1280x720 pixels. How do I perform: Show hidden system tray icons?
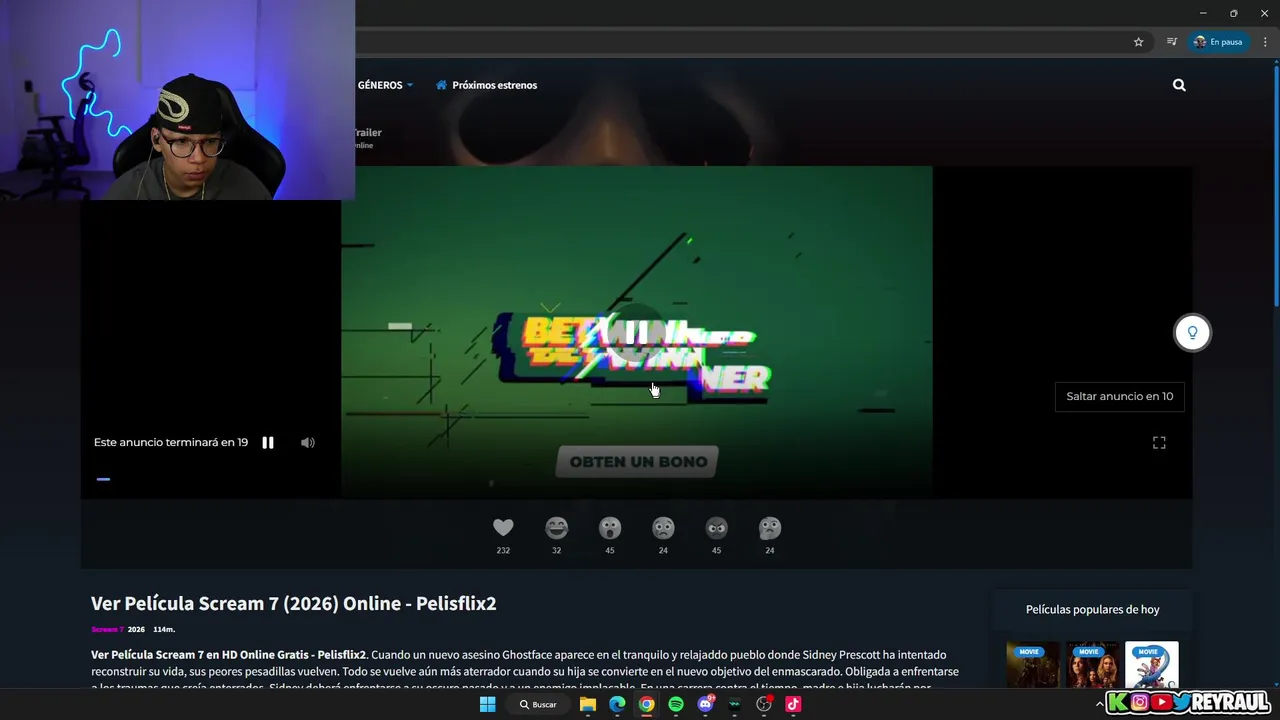tap(1100, 704)
